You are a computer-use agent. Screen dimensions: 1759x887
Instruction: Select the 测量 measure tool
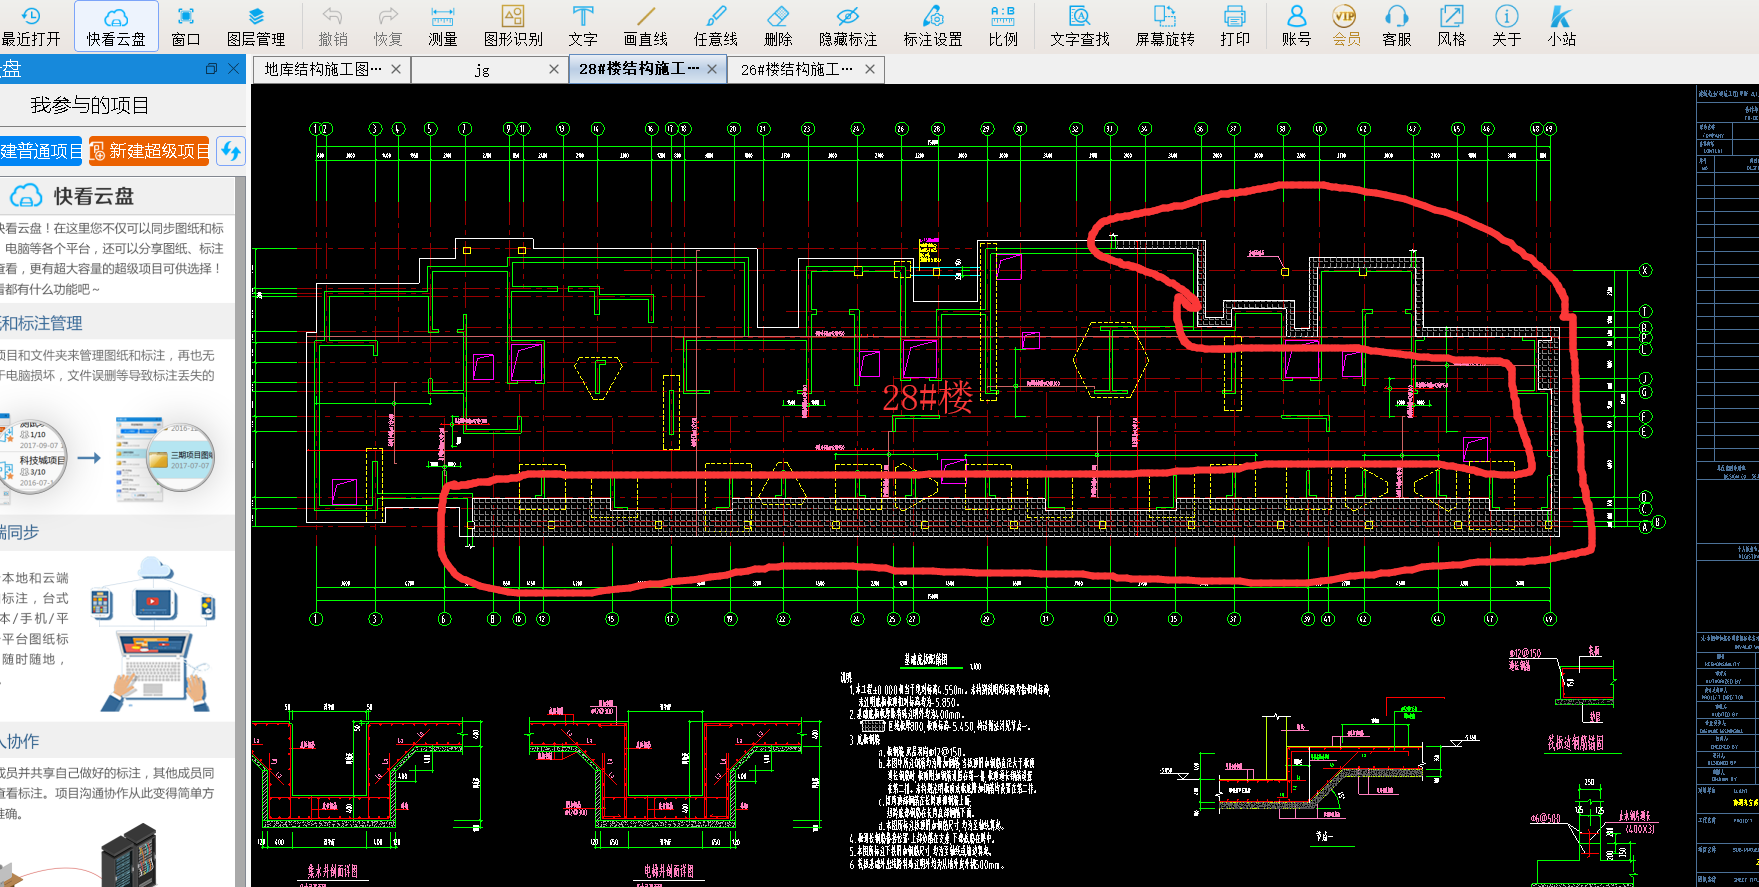443,26
